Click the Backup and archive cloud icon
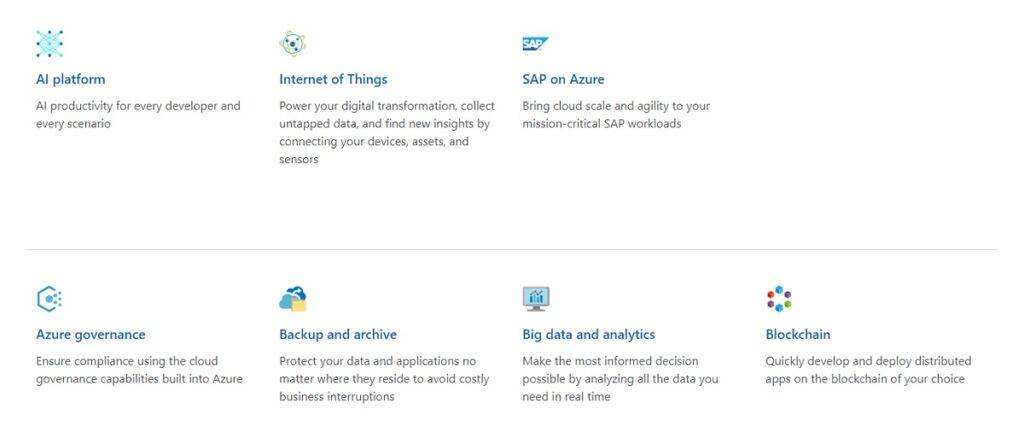The width and height of the screenshot is (1024, 431). click(x=293, y=298)
